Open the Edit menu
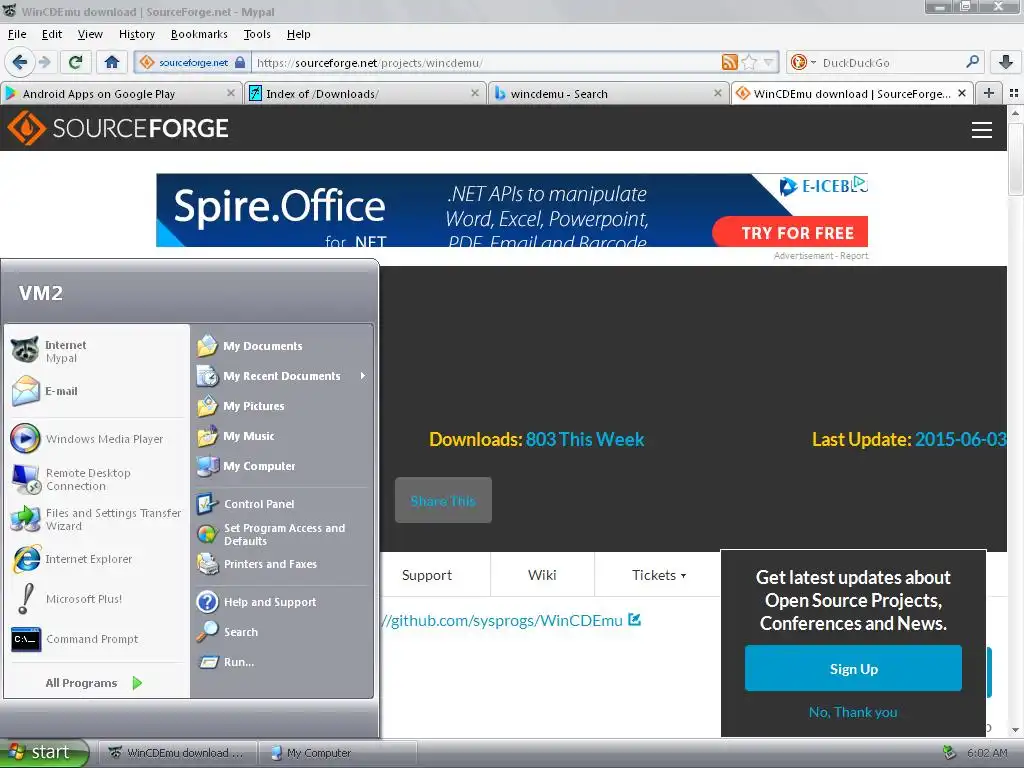 52,34
